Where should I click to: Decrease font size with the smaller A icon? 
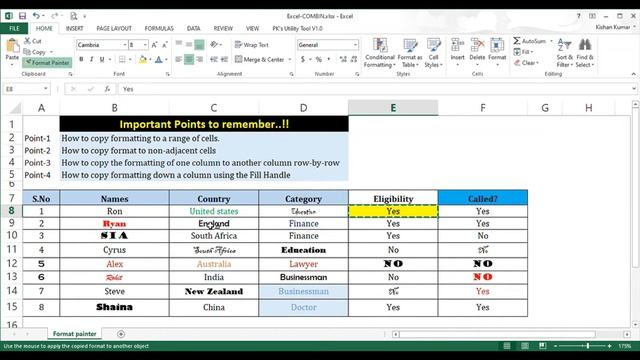click(x=165, y=45)
